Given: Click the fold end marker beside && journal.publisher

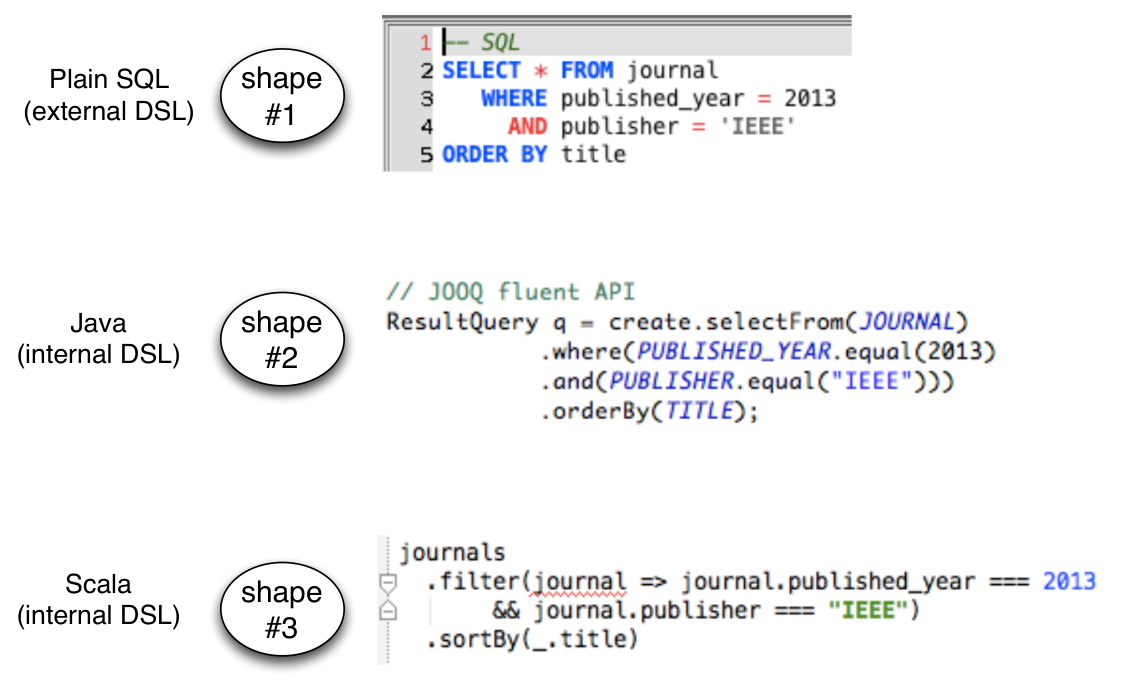Looking at the screenshot, I should point(388,611).
